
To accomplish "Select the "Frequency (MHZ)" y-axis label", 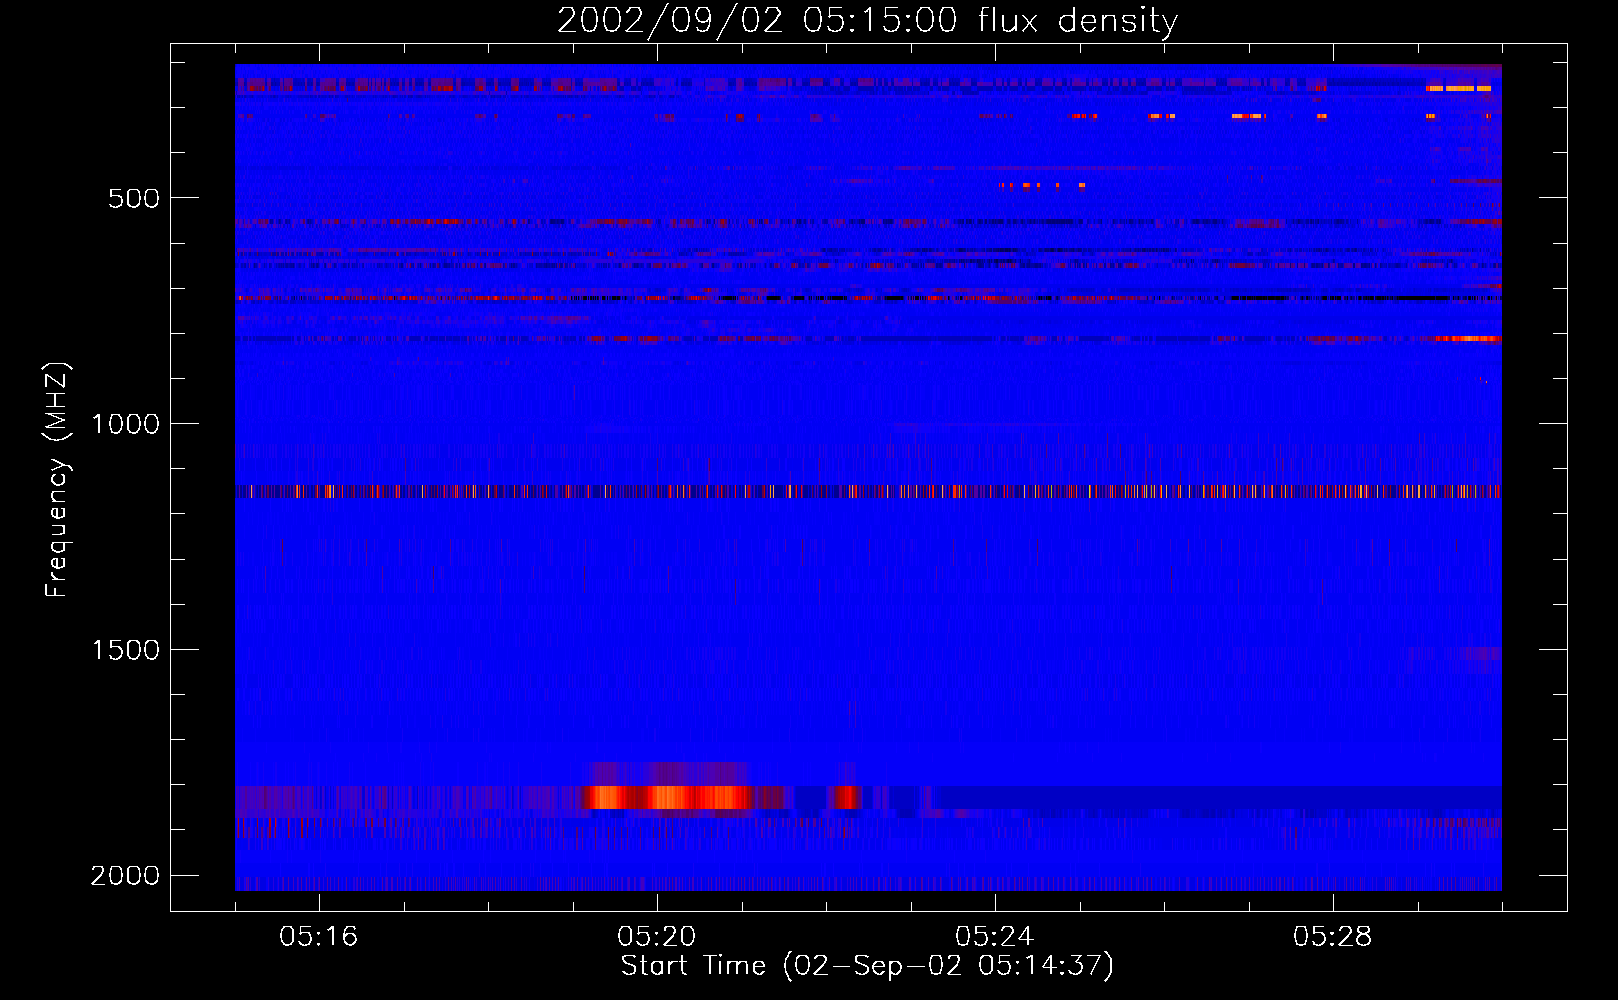I will coord(57,480).
